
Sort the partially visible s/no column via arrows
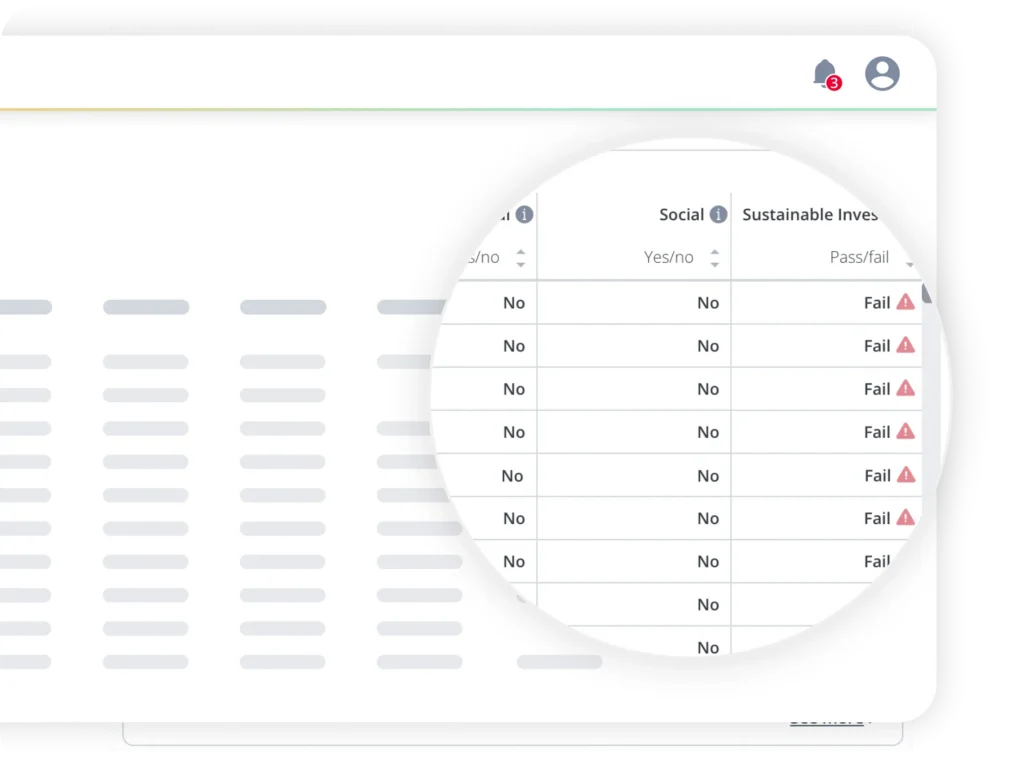click(x=520, y=258)
